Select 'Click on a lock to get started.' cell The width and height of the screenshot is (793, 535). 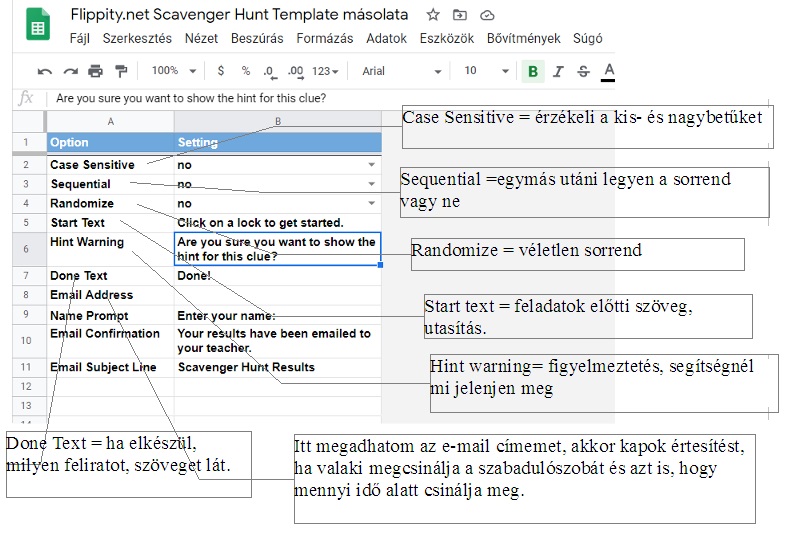coord(278,222)
